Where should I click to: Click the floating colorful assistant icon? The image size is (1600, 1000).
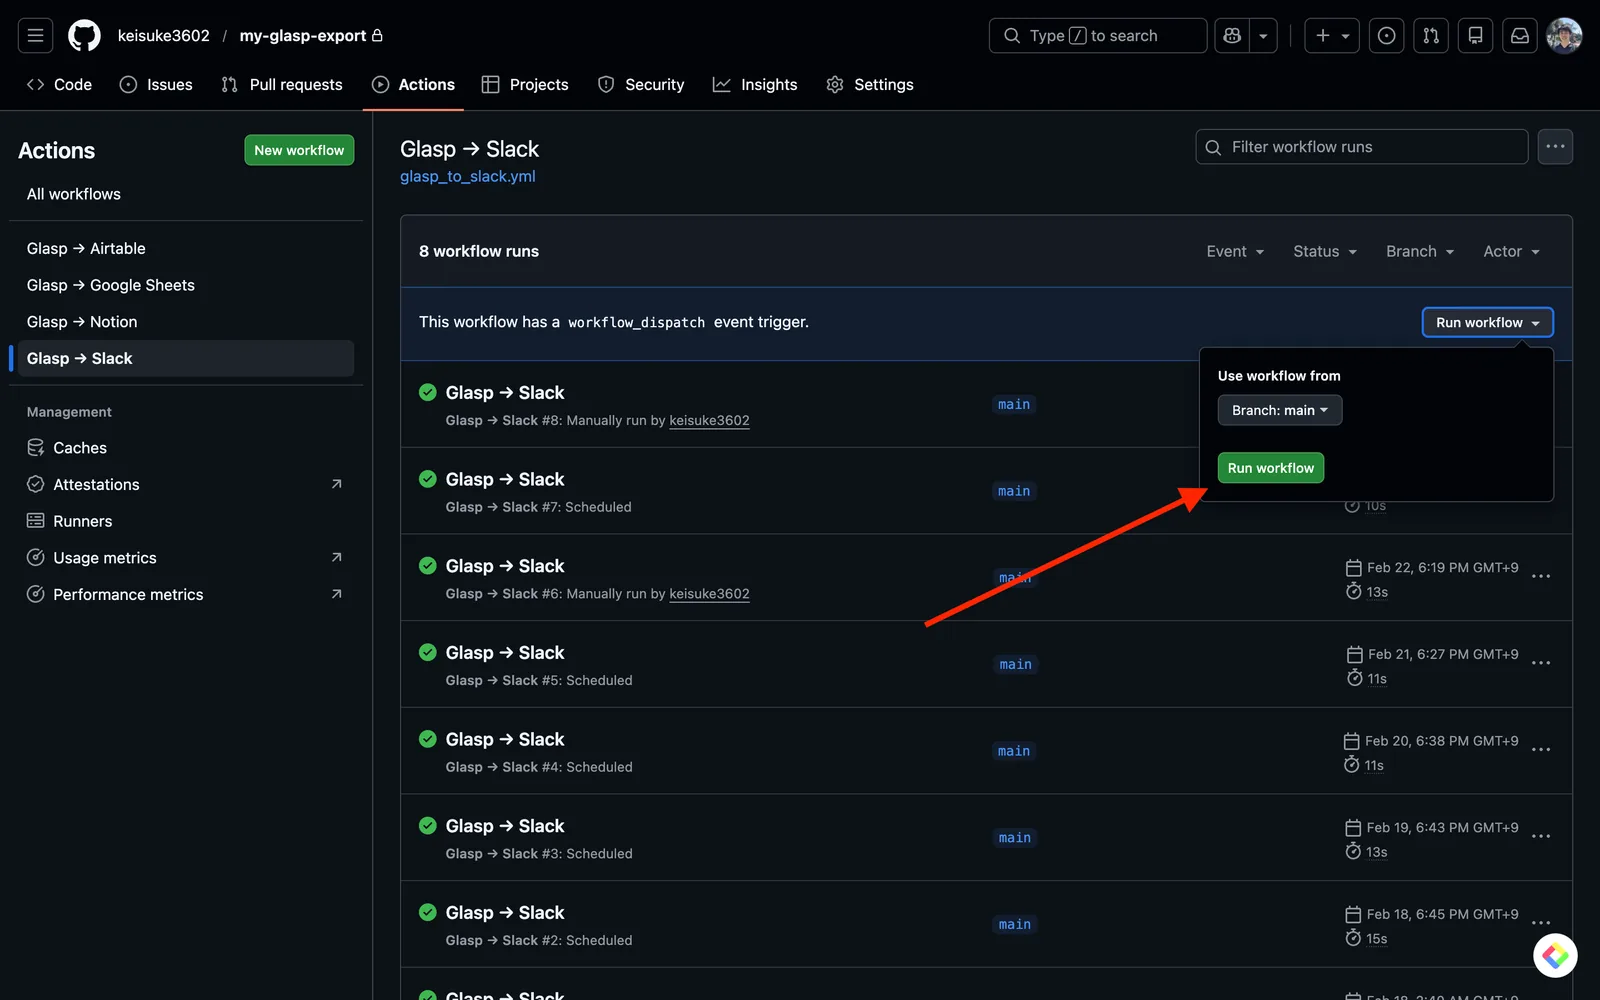pos(1555,956)
